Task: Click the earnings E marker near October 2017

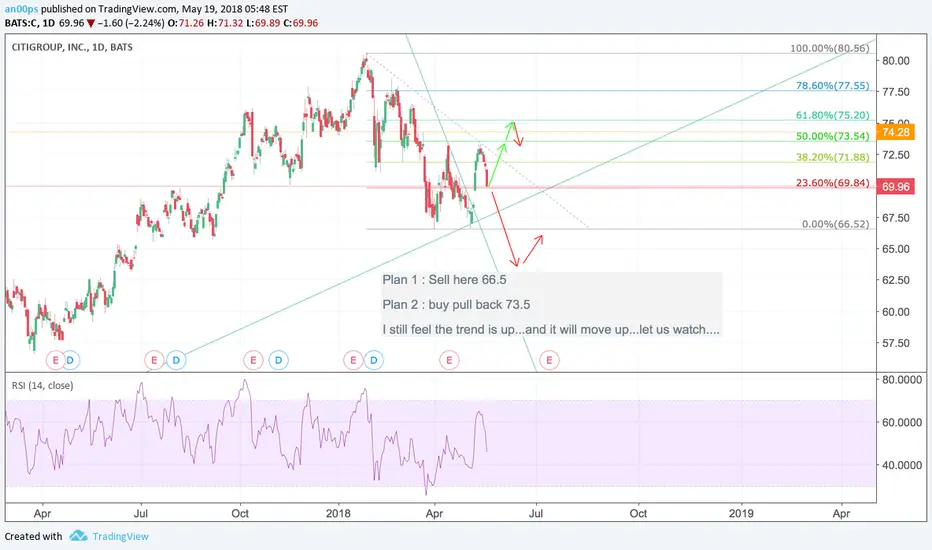Action: click(253, 360)
